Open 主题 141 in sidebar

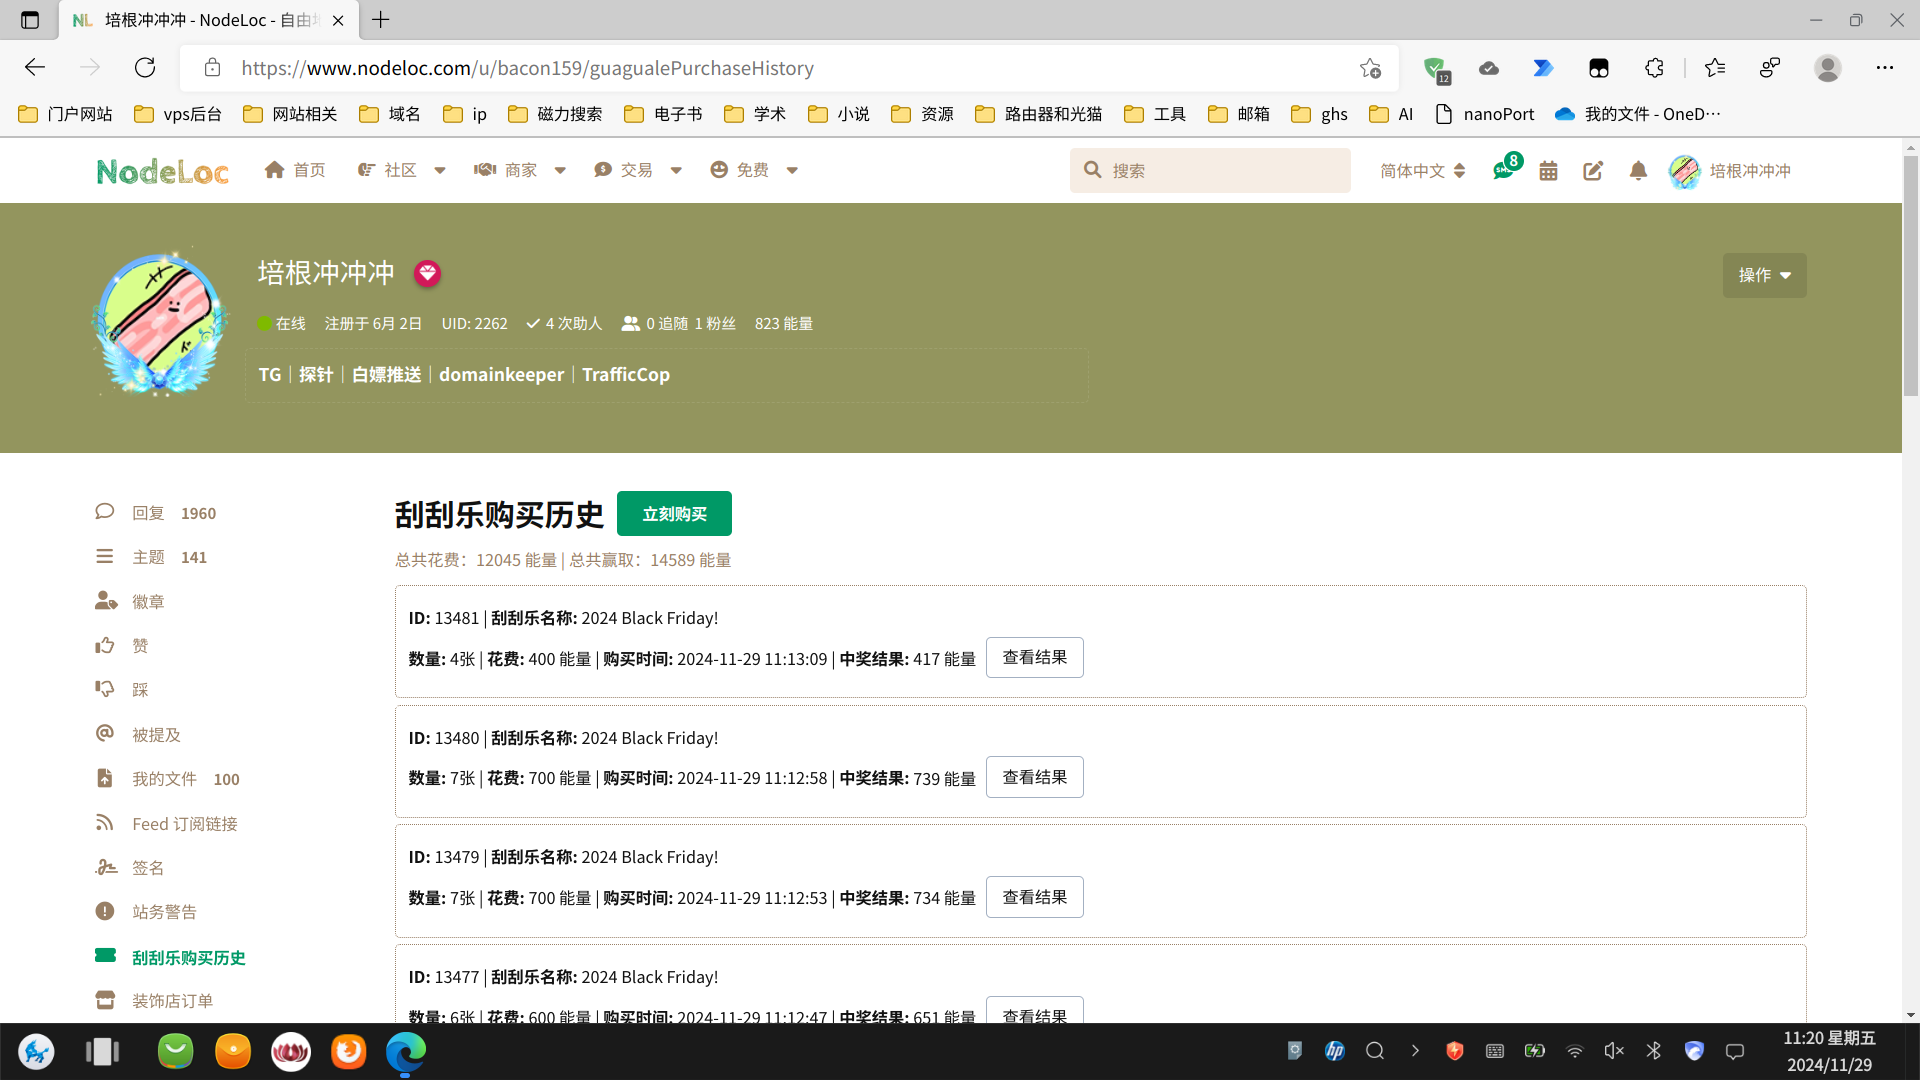coord(151,557)
